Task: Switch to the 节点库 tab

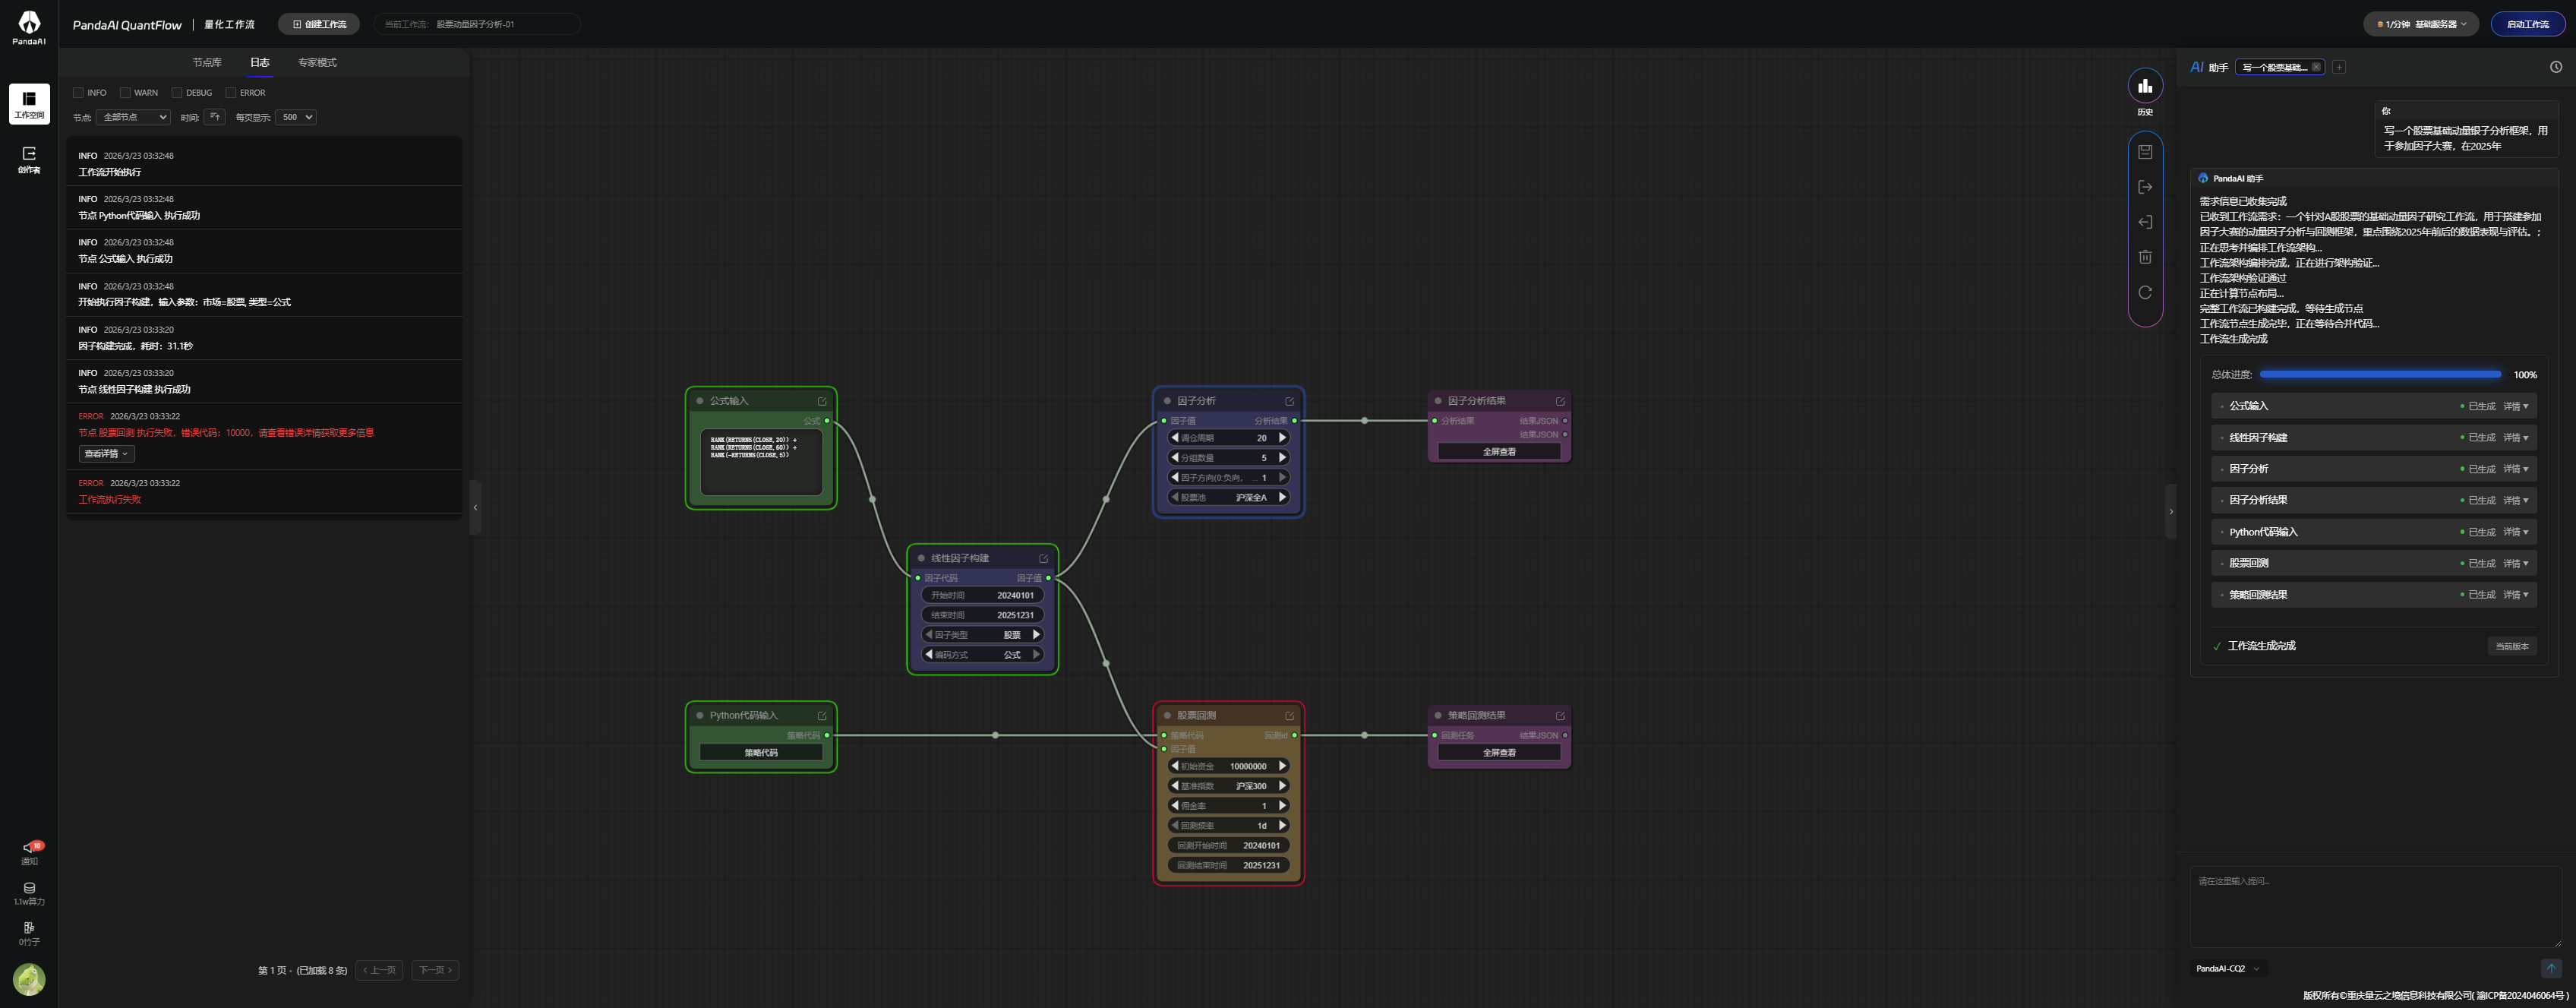Action: click(x=207, y=63)
